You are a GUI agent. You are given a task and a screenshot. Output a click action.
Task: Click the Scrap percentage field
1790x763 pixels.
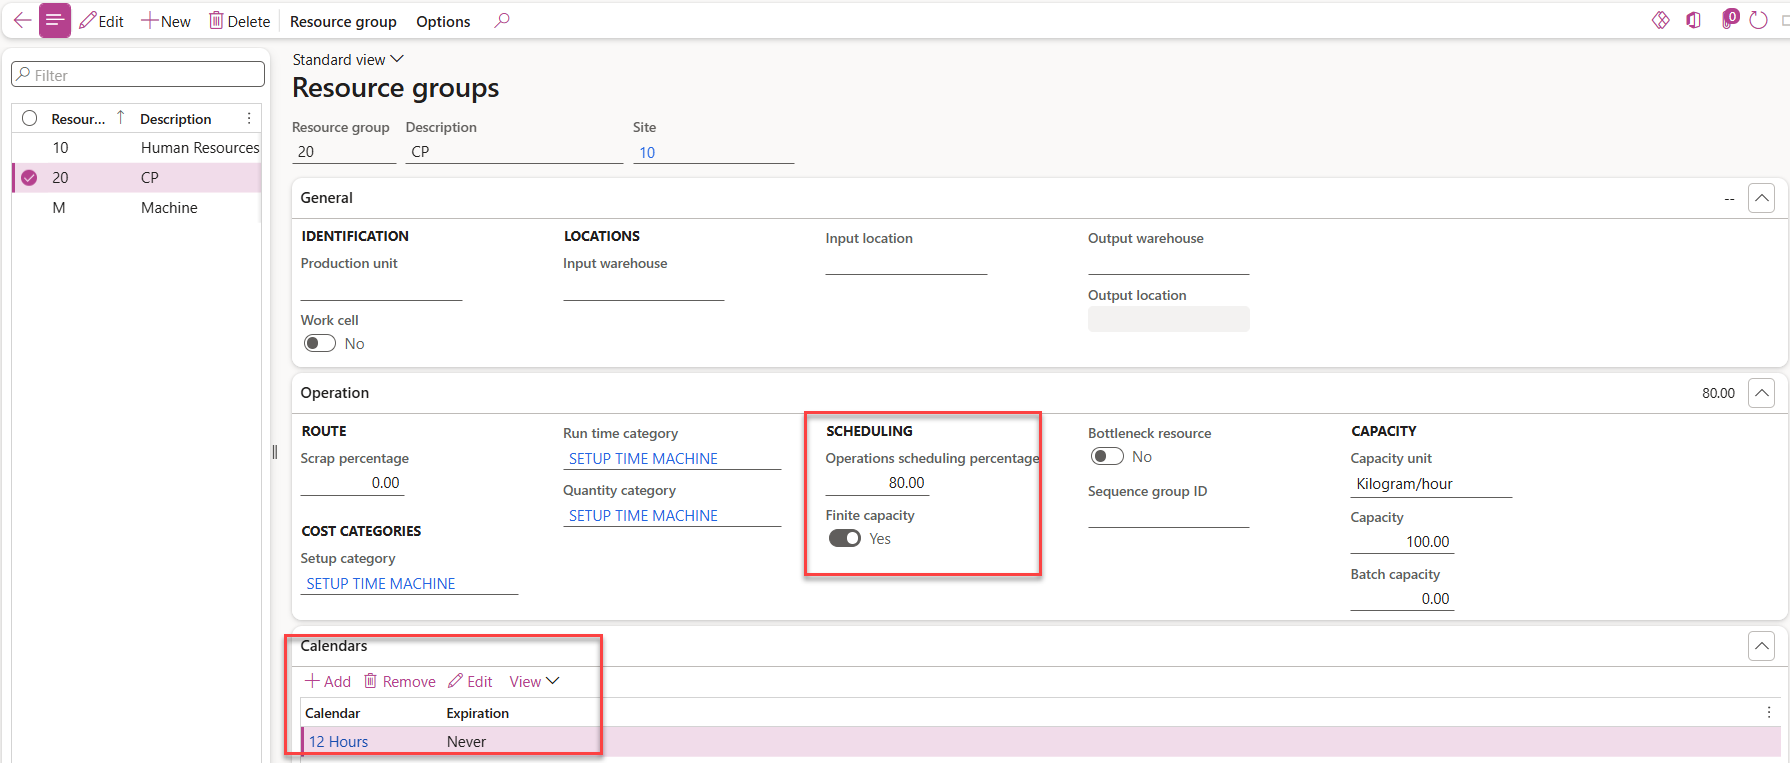point(352,482)
